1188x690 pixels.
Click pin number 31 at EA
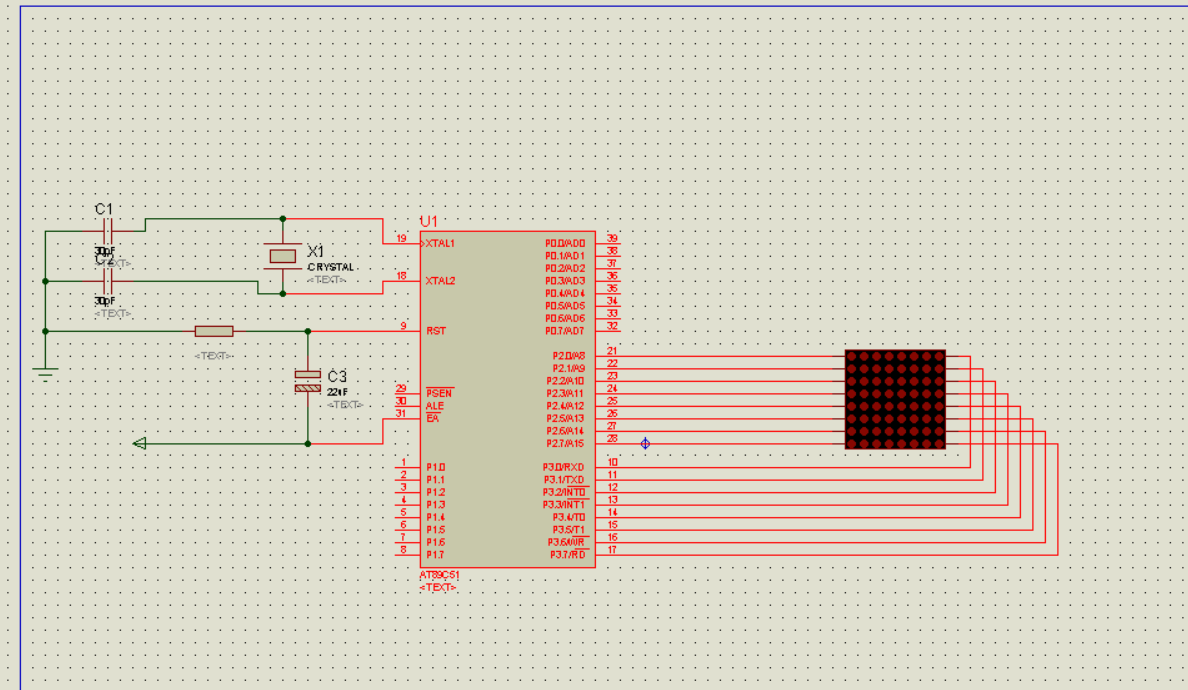pyautogui.click(x=401, y=413)
